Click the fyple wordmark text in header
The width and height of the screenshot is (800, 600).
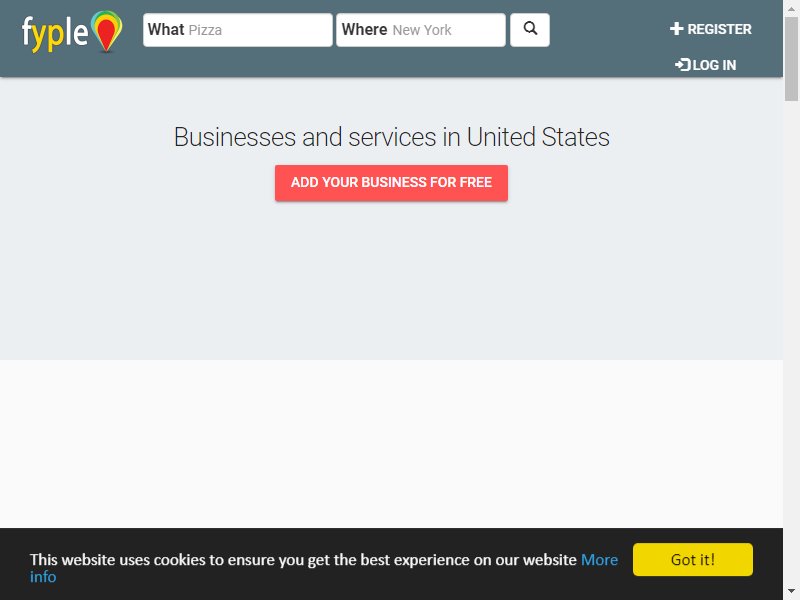(55, 33)
